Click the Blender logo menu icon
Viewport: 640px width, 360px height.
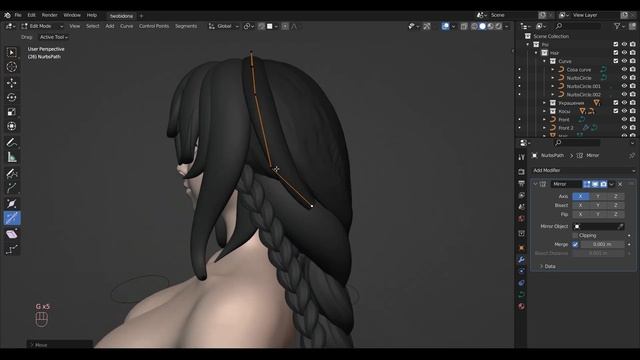[x=7, y=15]
